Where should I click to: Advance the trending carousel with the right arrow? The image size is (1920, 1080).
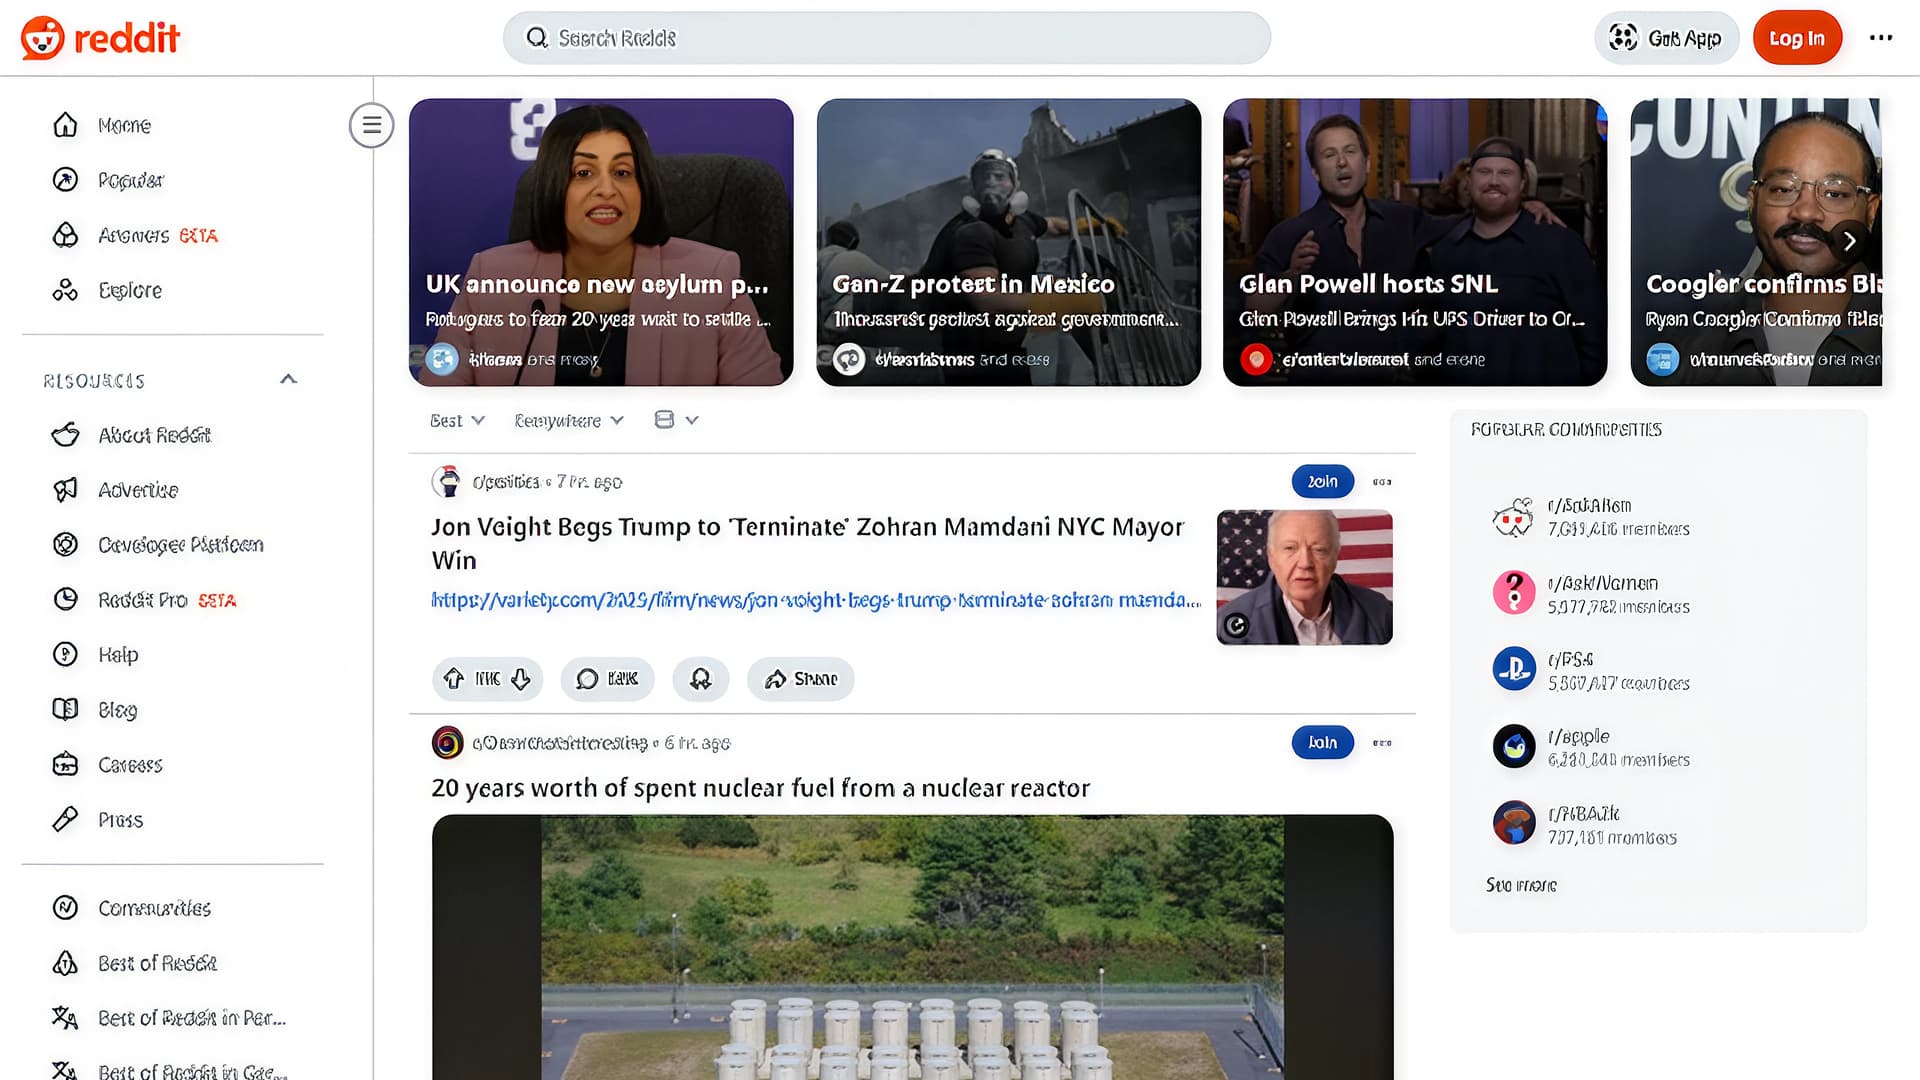(1849, 241)
